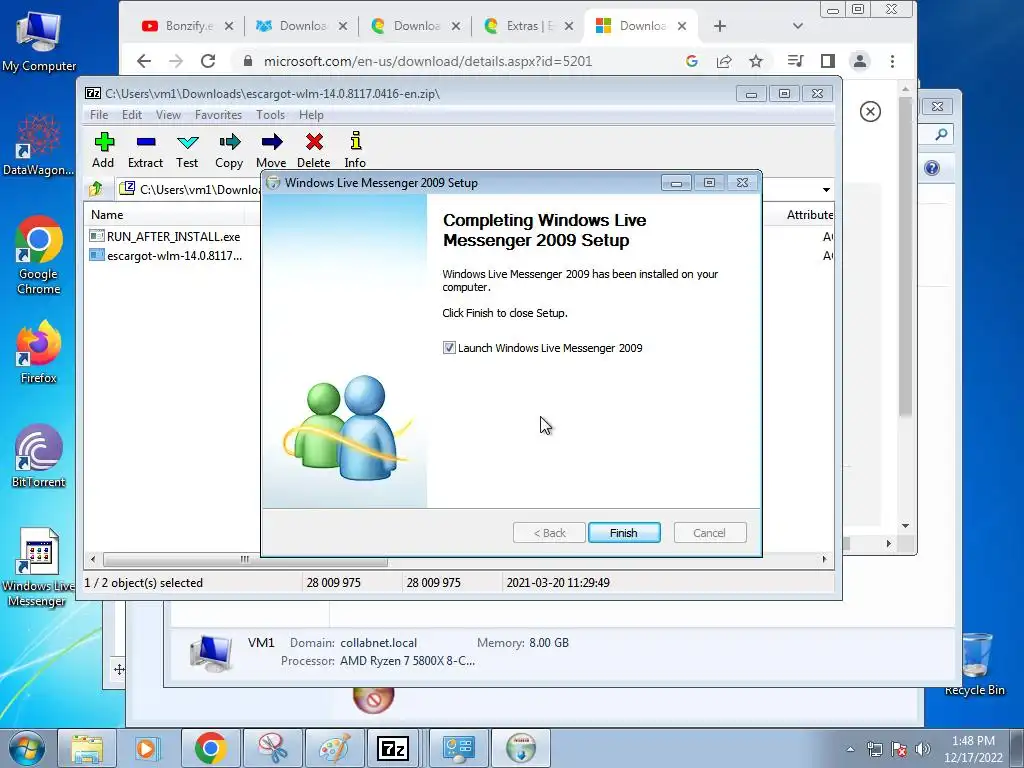1024x768 pixels.
Task: Launch DataWagon desktop shortcut
Action: pos(39,145)
